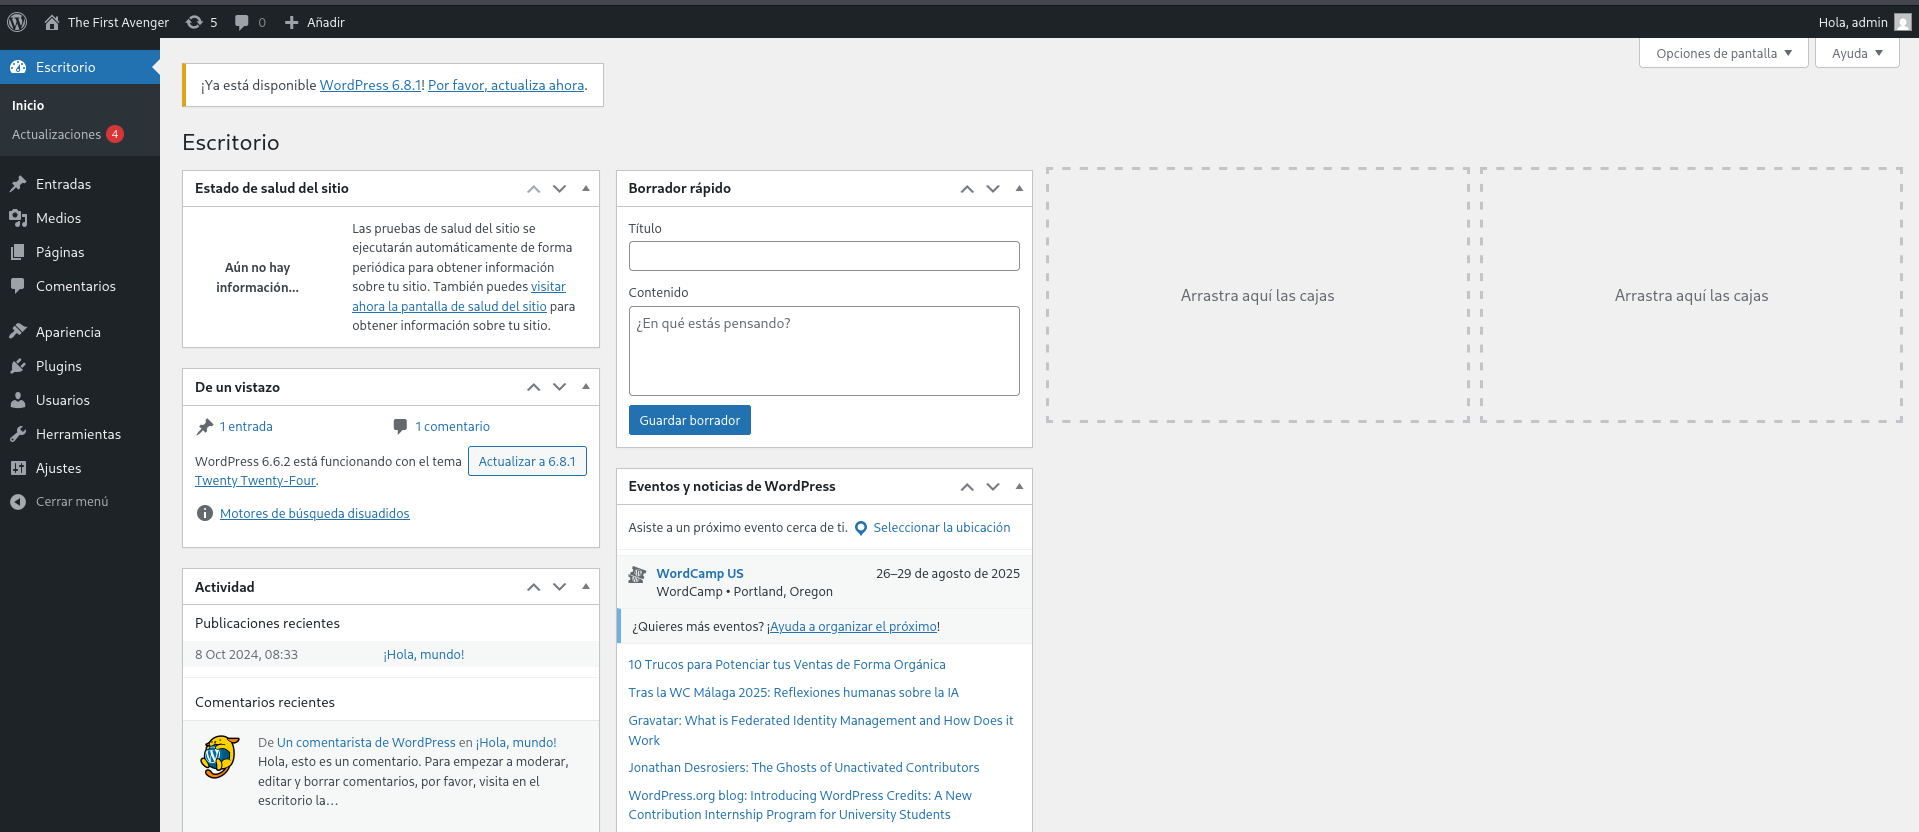Open 10 Trucos para Potenciar tus Ventas article
This screenshot has height=832, width=1919.
tap(787, 665)
